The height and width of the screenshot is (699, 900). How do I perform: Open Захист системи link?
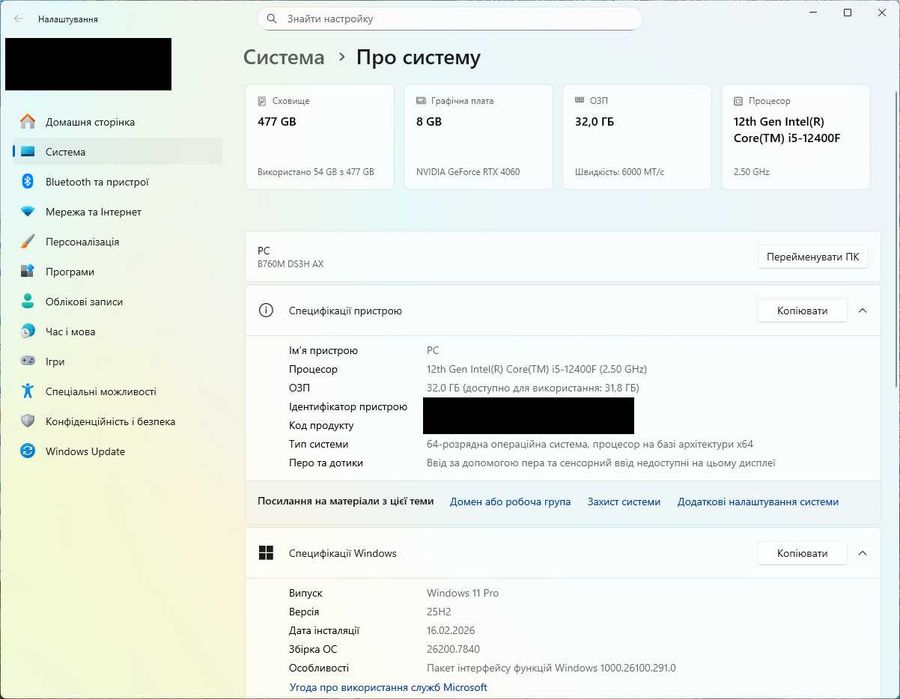click(x=624, y=502)
